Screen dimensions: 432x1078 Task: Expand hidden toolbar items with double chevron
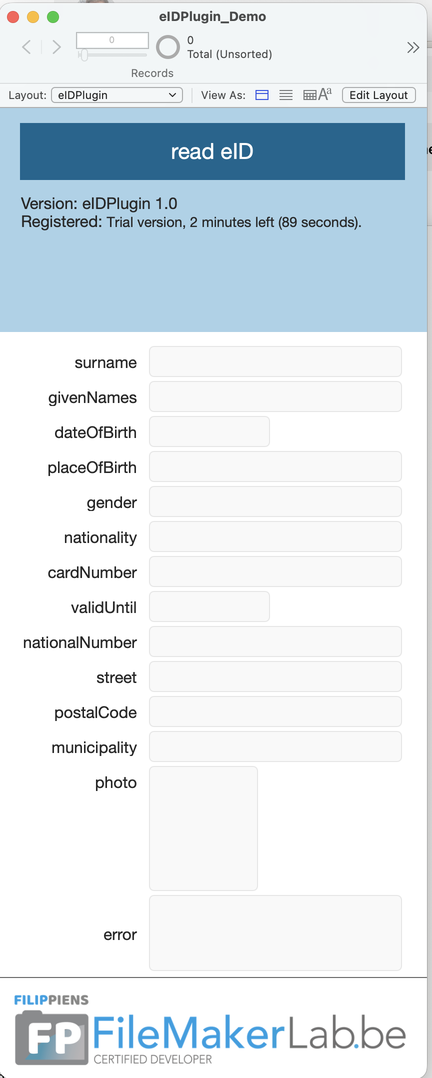pyautogui.click(x=413, y=47)
